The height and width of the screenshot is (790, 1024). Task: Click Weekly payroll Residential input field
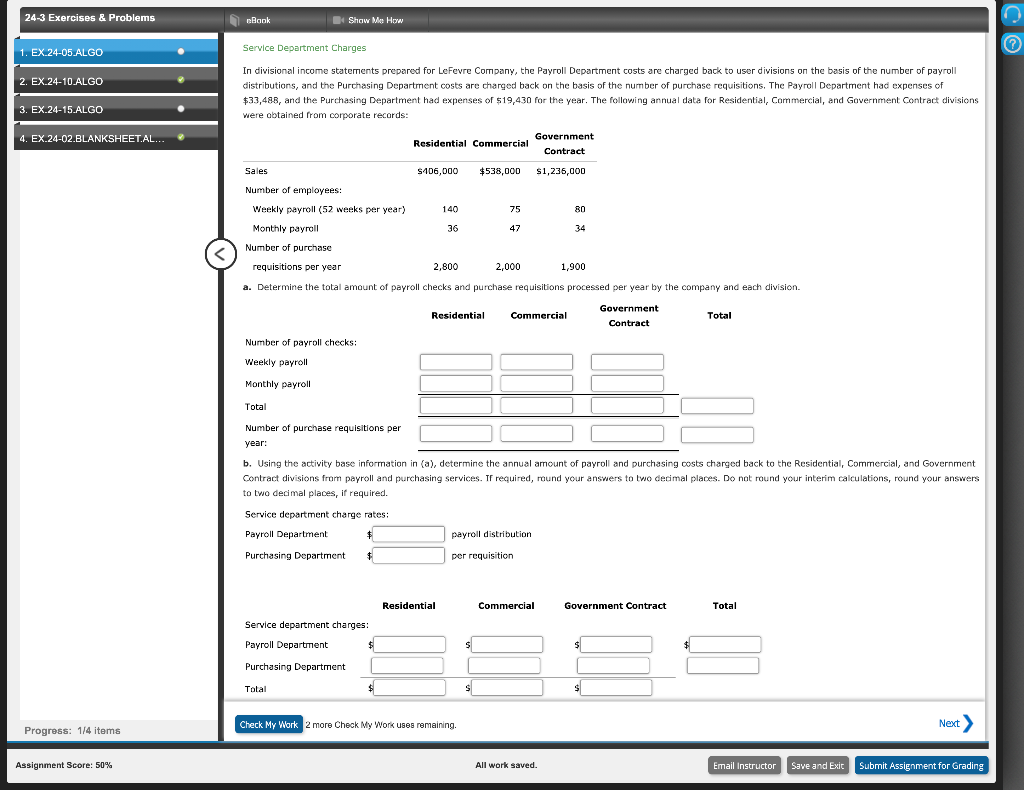456,362
